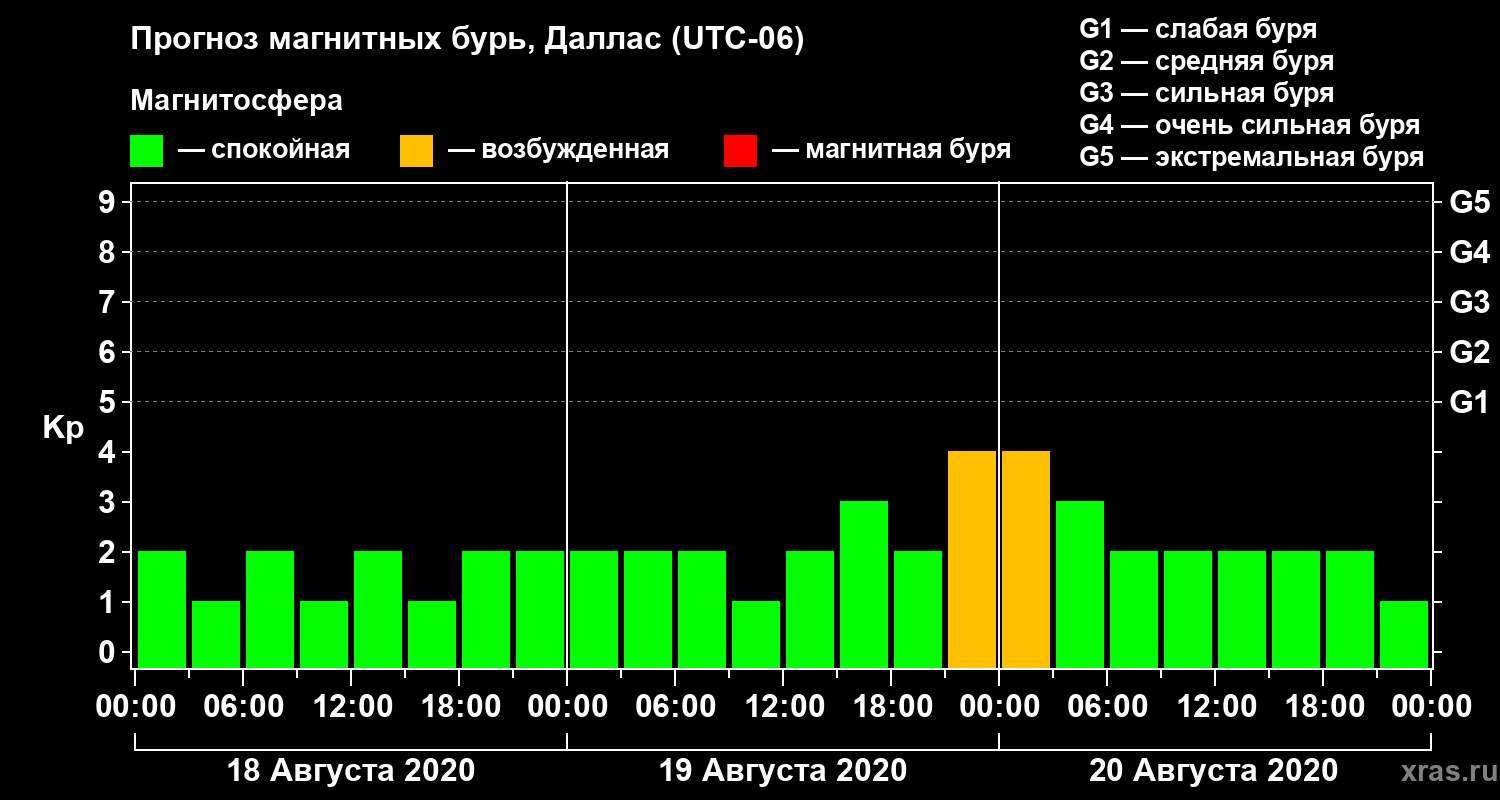The height and width of the screenshot is (800, 1500).
Task: Click the G4 tick label on right axis
Action: click(x=1469, y=252)
